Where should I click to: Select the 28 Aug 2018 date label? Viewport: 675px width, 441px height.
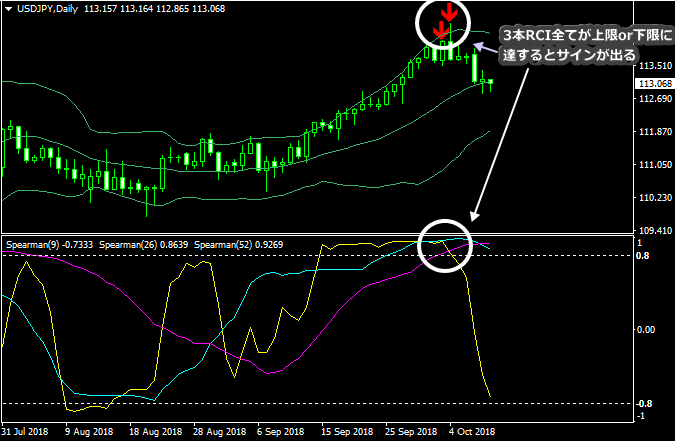[x=220, y=432]
